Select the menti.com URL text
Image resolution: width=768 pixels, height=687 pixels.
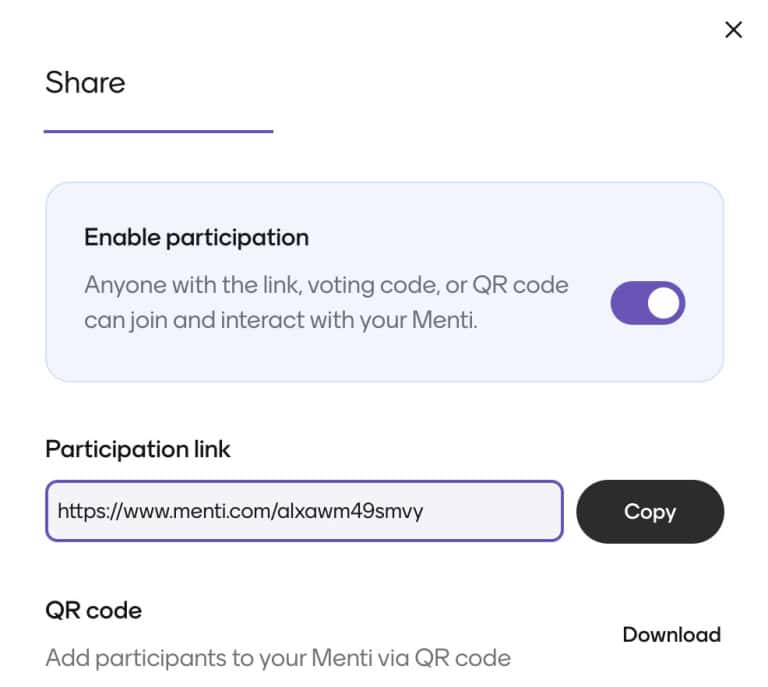240,512
